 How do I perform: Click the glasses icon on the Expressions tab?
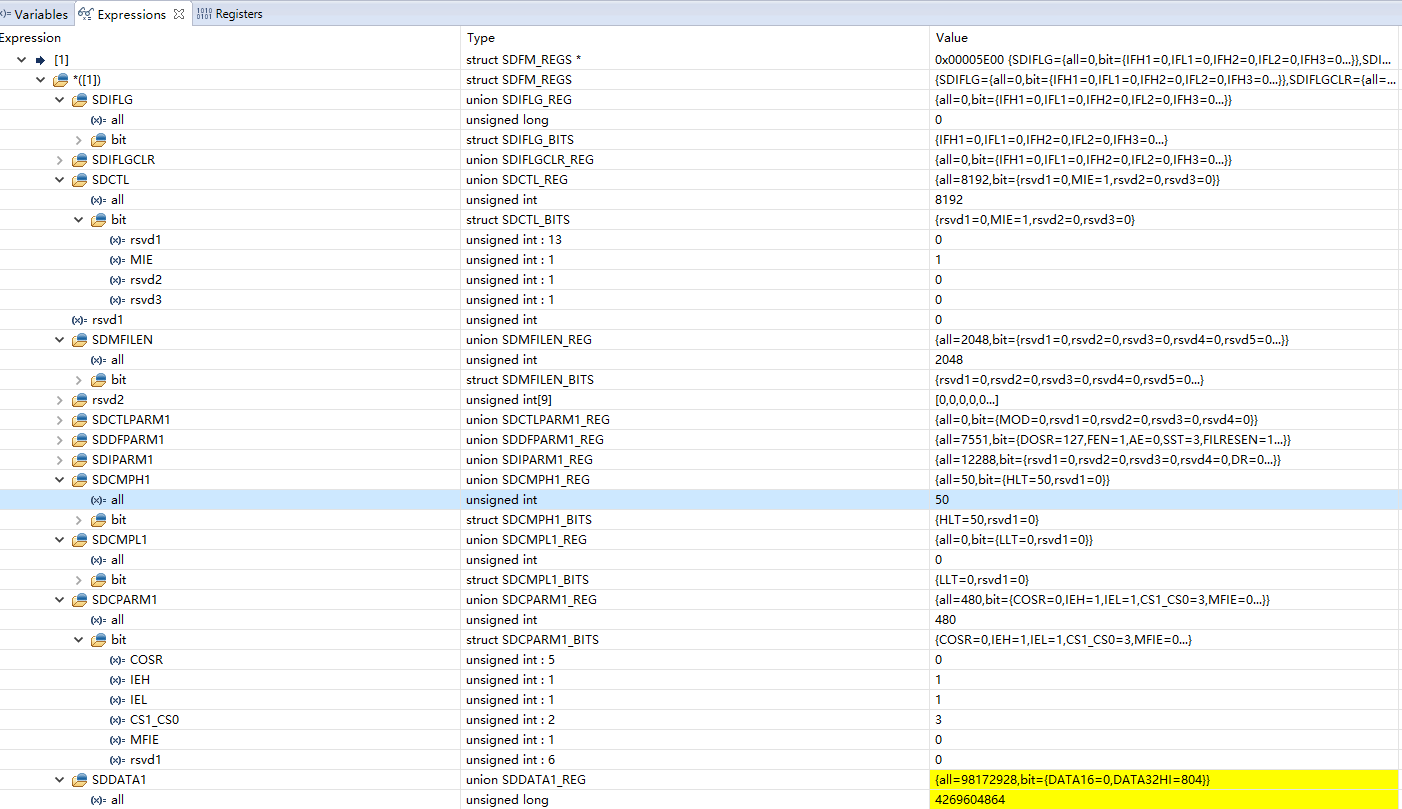tap(86, 14)
